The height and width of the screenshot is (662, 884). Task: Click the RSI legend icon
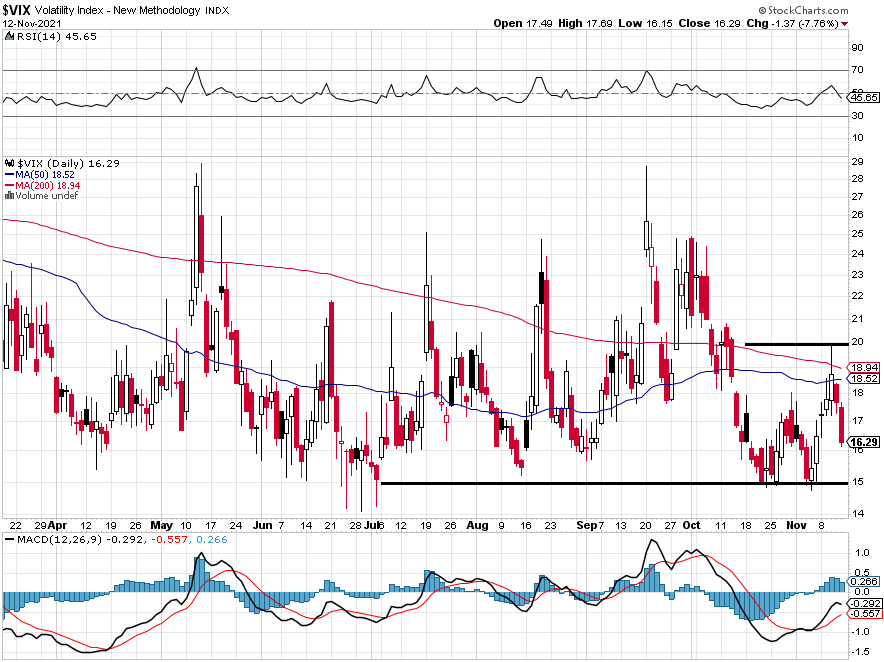coord(9,37)
